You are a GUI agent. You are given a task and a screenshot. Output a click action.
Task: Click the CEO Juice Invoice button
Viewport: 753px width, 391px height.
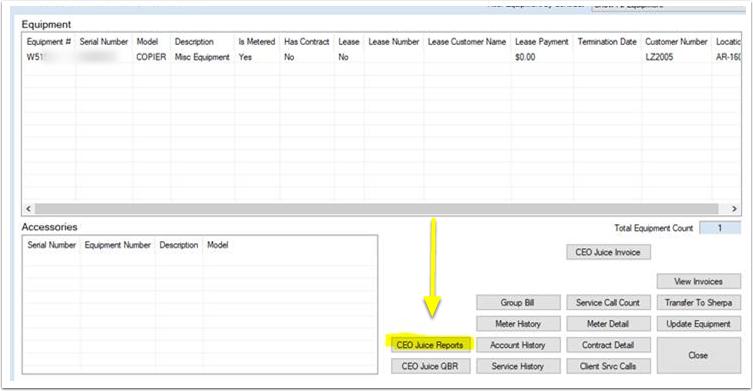pyautogui.click(x=608, y=252)
